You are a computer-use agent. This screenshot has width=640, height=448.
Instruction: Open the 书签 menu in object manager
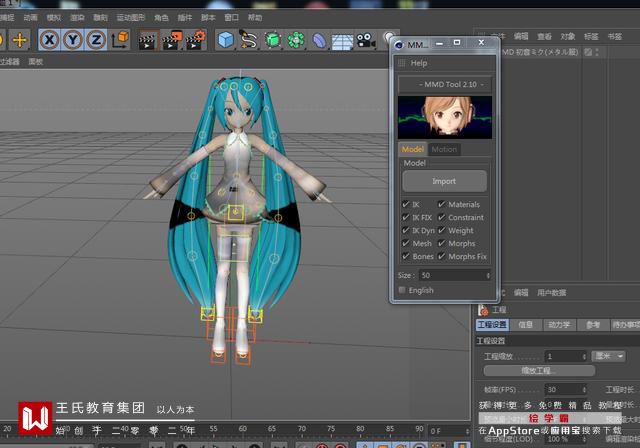(x=615, y=36)
